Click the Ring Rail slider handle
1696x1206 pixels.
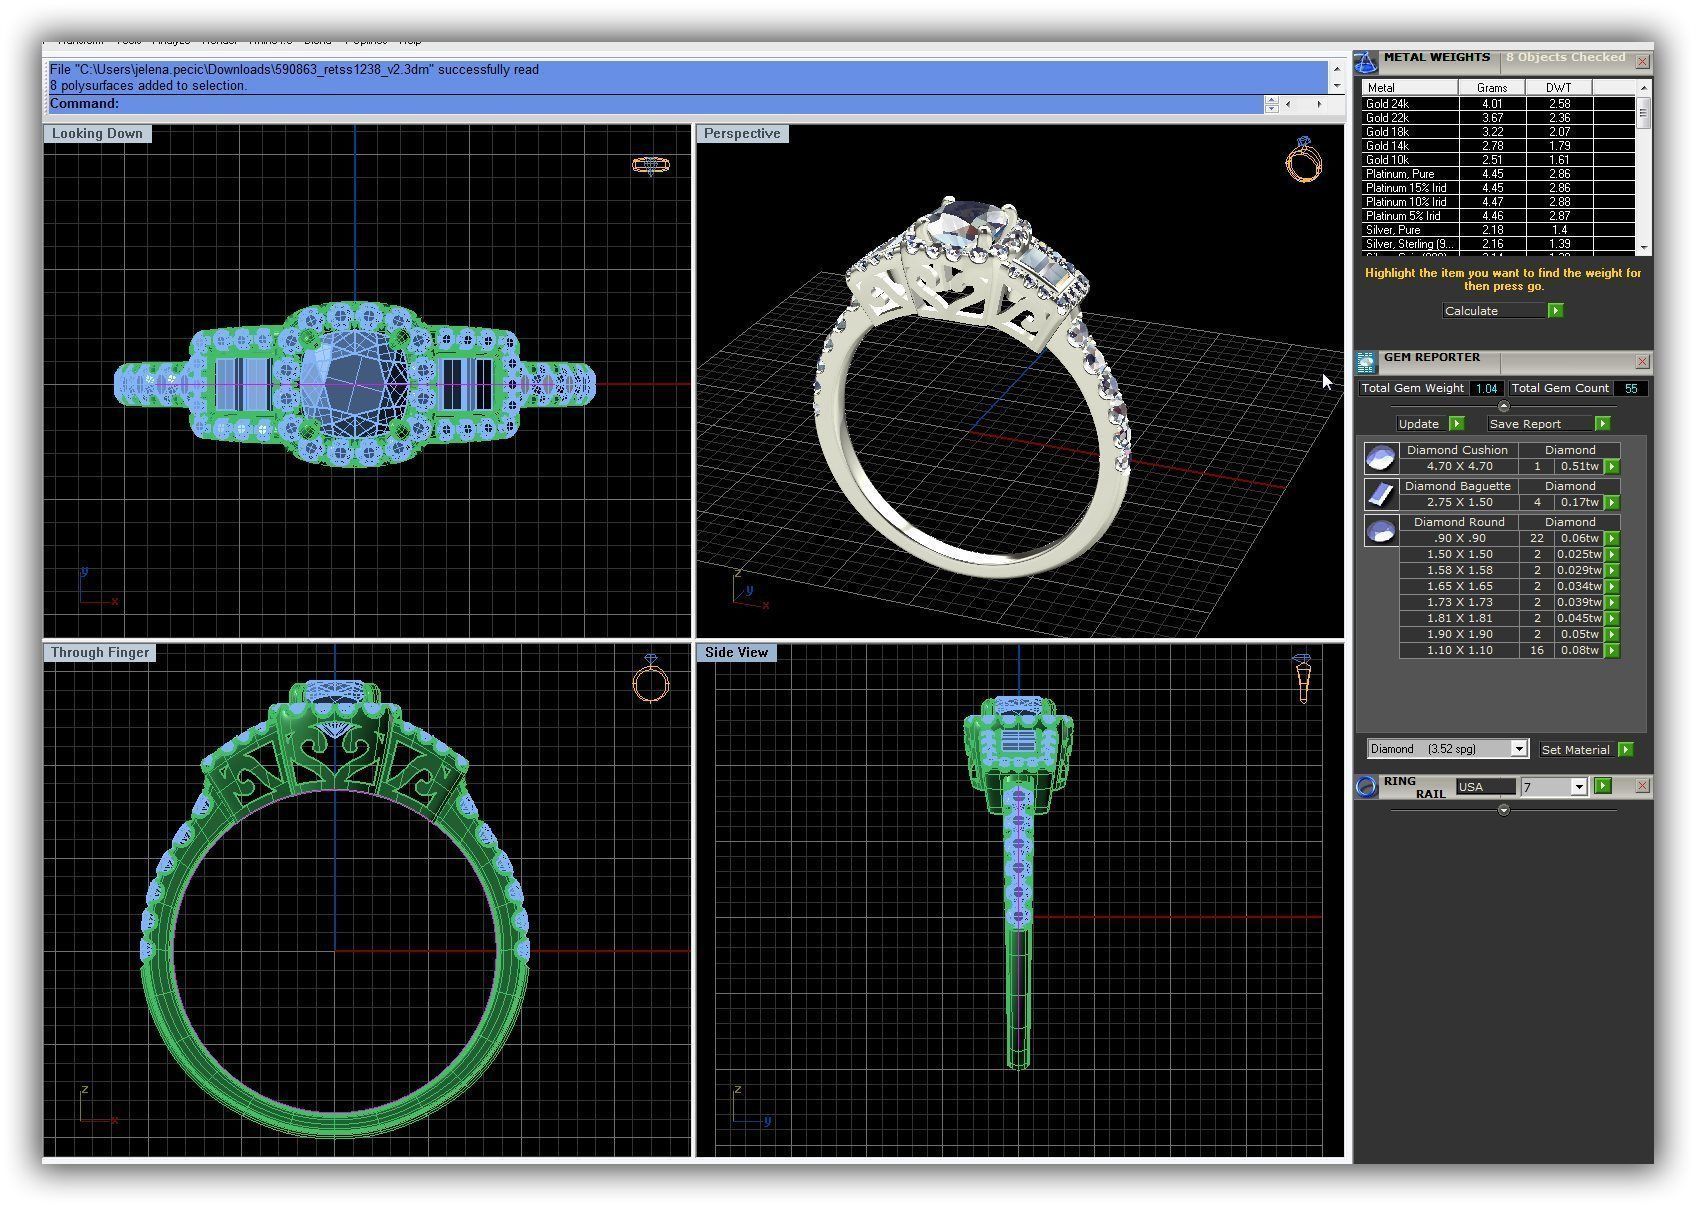pos(1503,810)
